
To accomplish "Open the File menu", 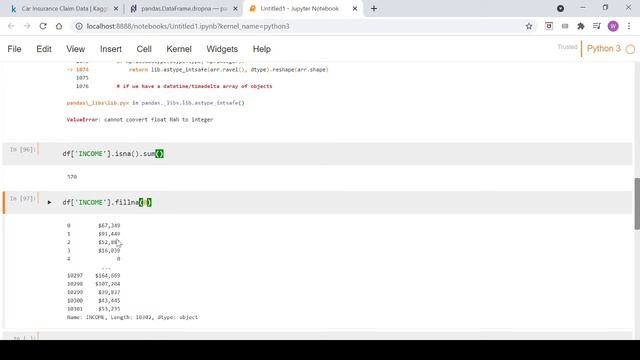I will (14, 49).
